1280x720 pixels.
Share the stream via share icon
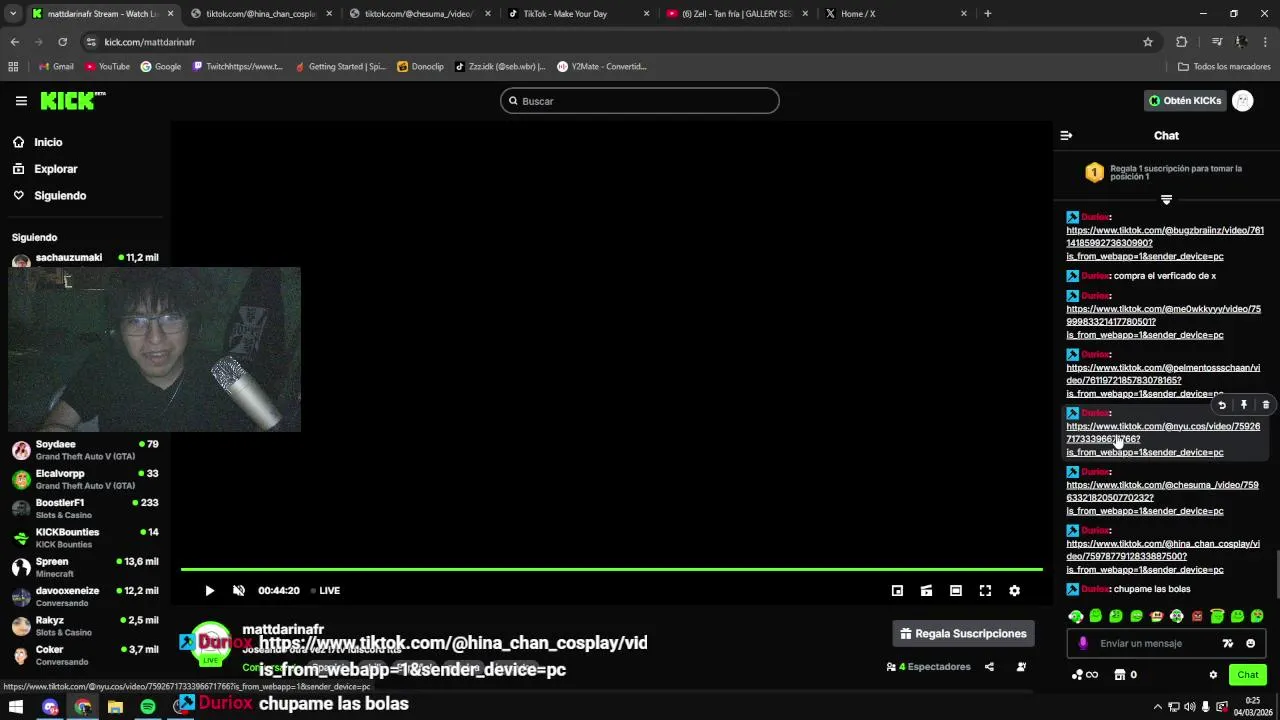tap(989, 667)
